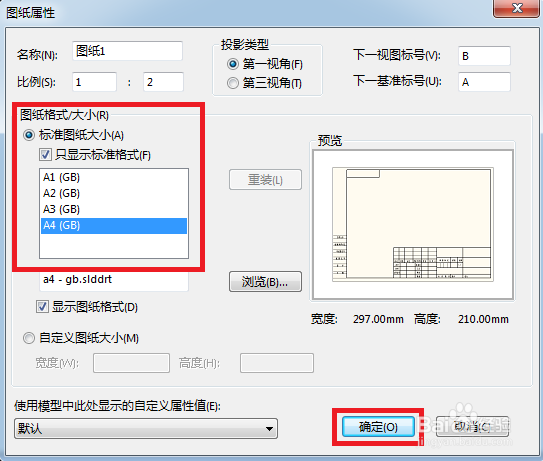
Task: Open the 浏览(B)... browse button
Action: (265, 282)
